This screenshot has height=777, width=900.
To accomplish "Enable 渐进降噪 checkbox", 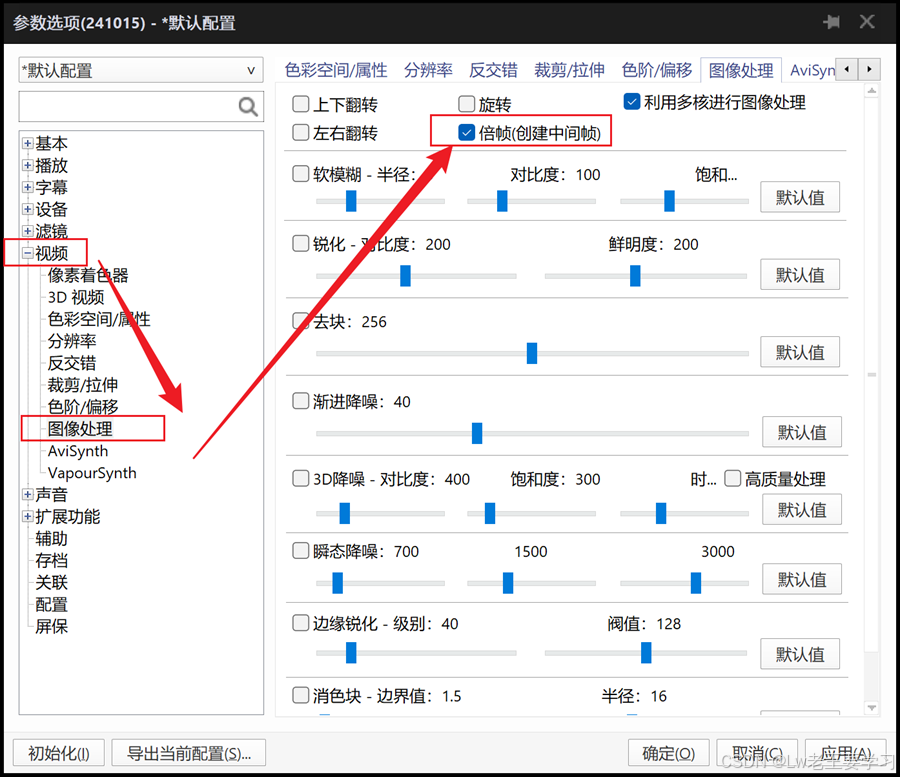I will pos(301,401).
